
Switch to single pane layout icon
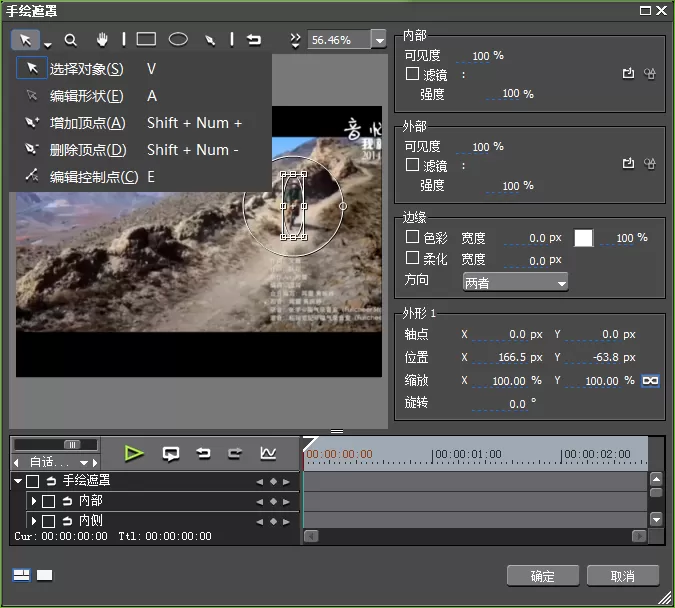tap(44, 575)
